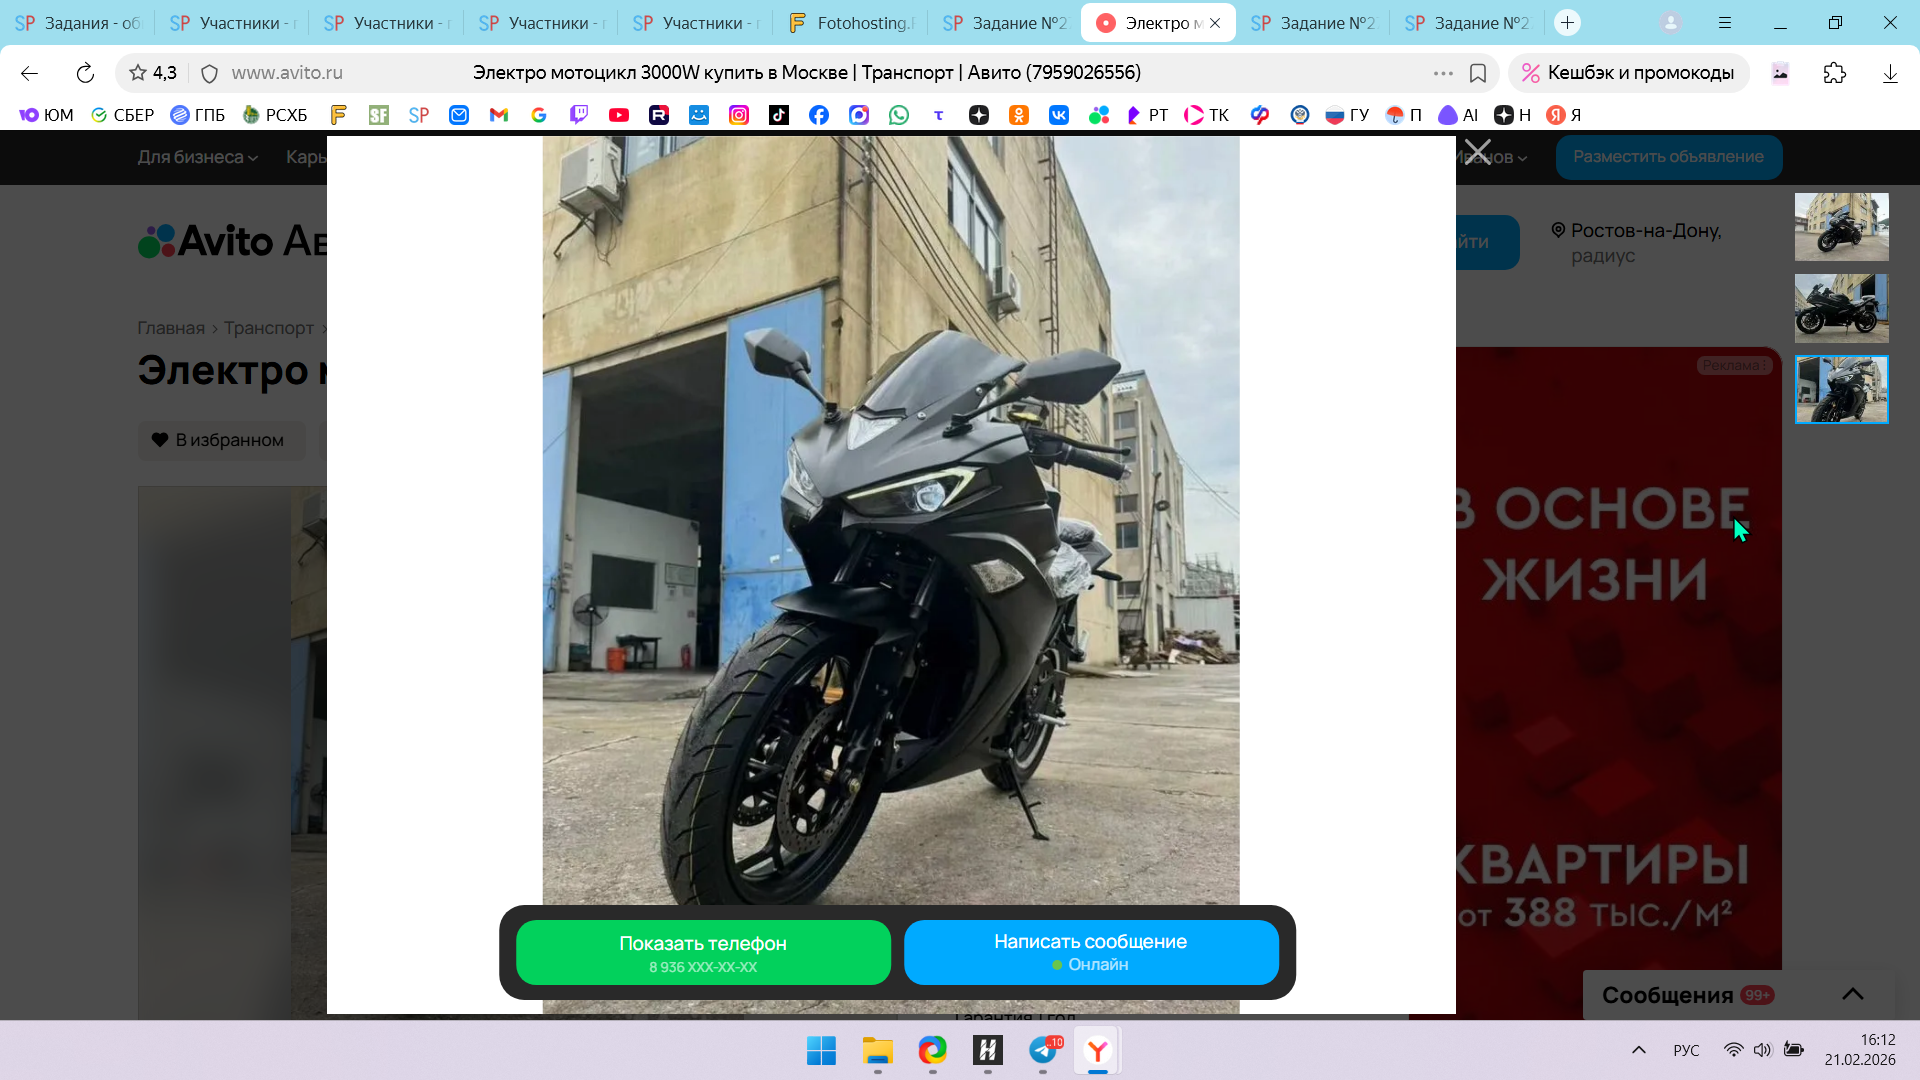1920x1080 pixels.
Task: Expand the Сообщения chat panel
Action: point(1852,994)
